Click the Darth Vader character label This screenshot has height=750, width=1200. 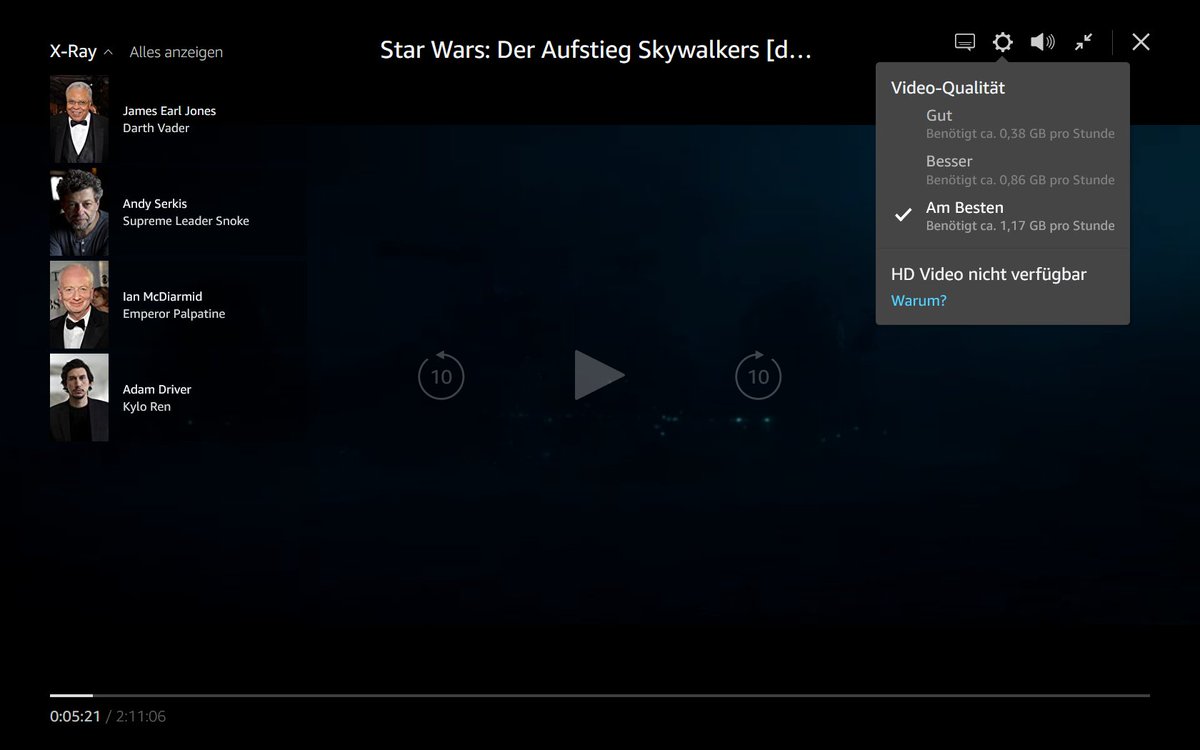click(x=156, y=128)
